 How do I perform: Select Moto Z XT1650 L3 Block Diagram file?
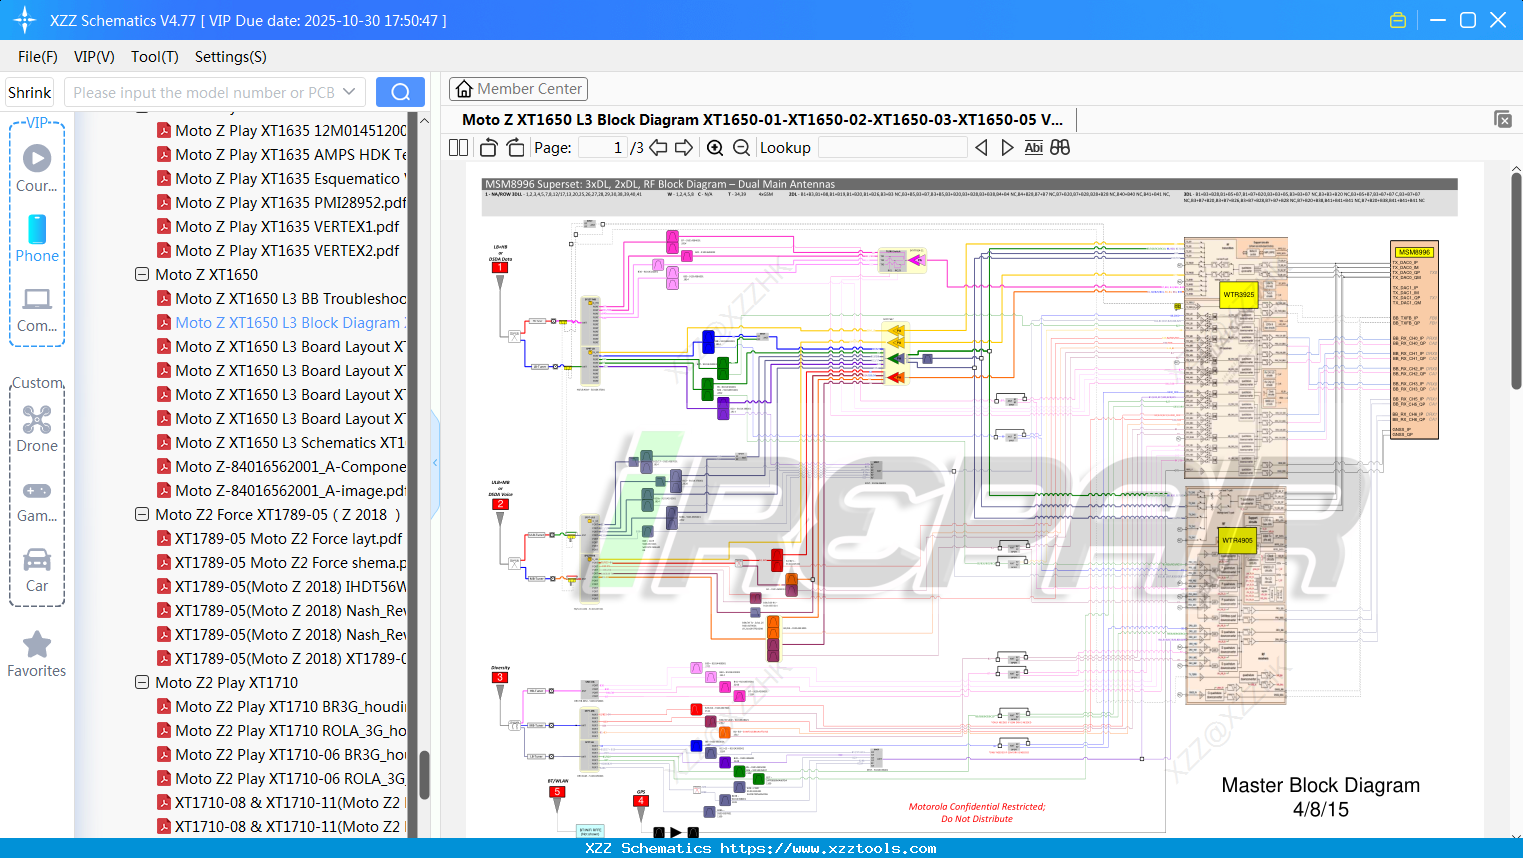point(291,322)
